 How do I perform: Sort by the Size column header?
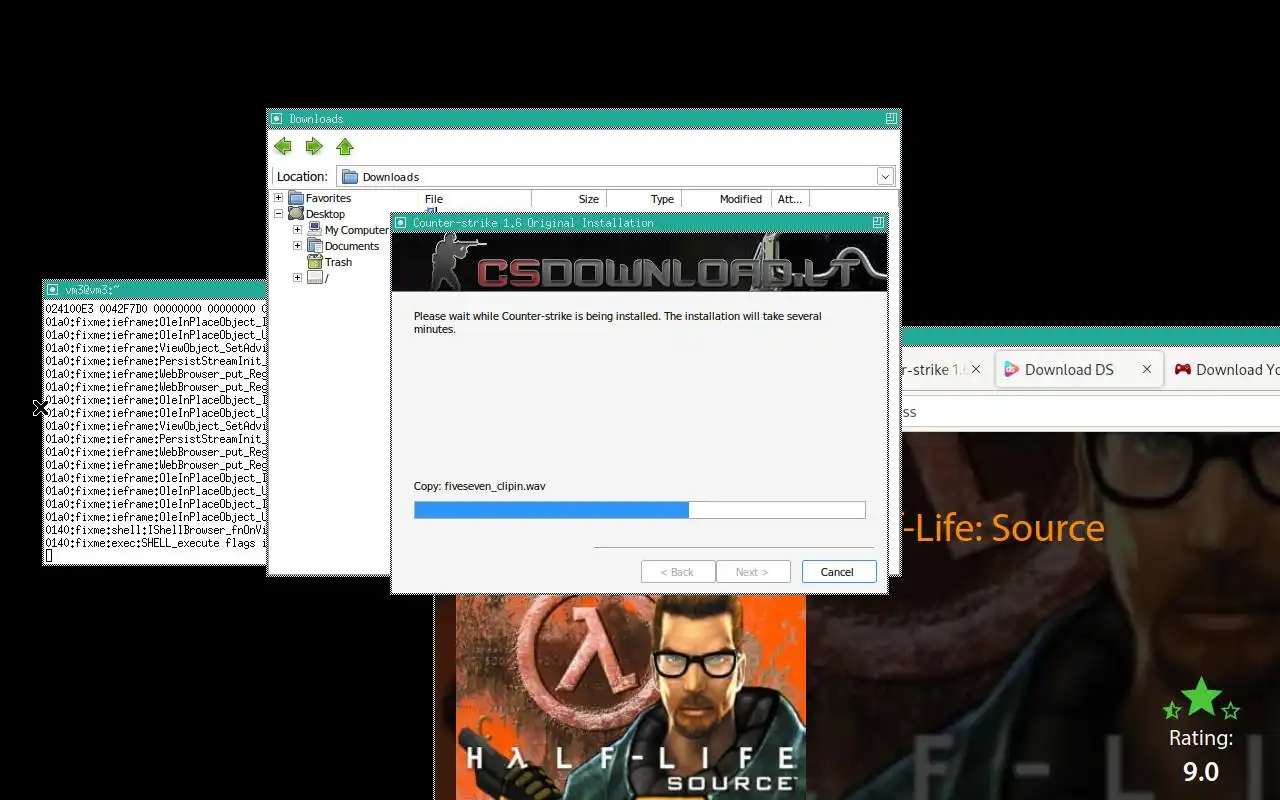pos(569,199)
